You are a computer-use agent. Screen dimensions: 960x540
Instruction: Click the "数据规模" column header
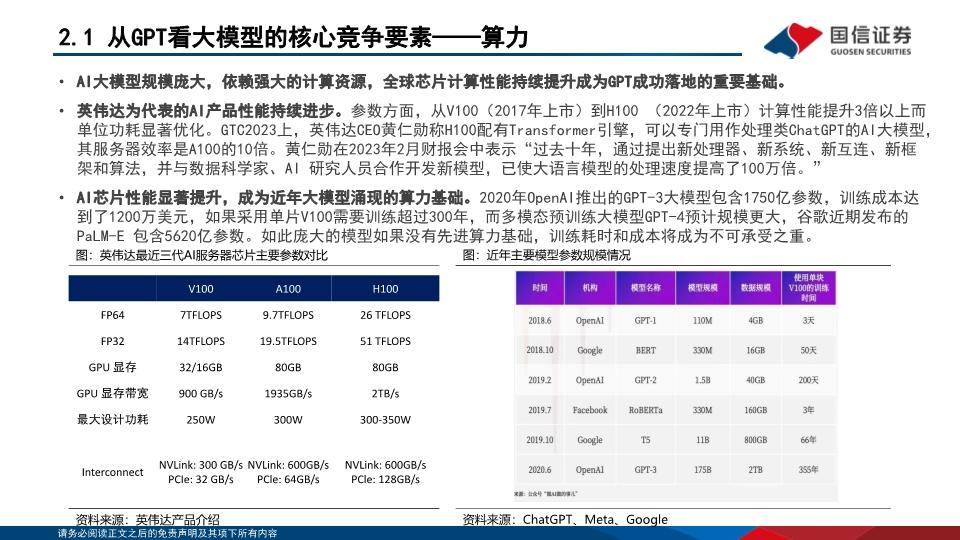756,288
